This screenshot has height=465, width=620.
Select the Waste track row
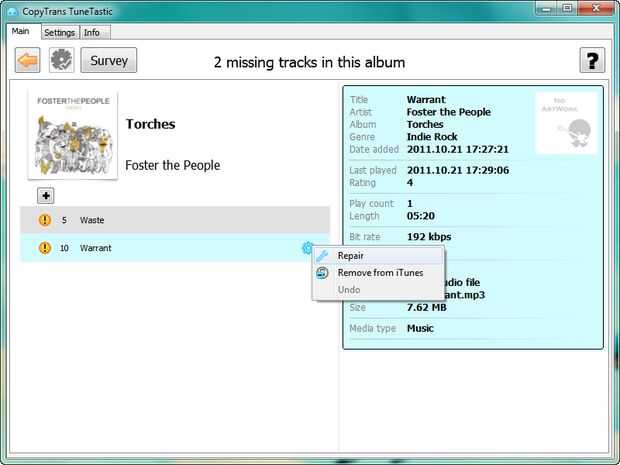[x=175, y=220]
